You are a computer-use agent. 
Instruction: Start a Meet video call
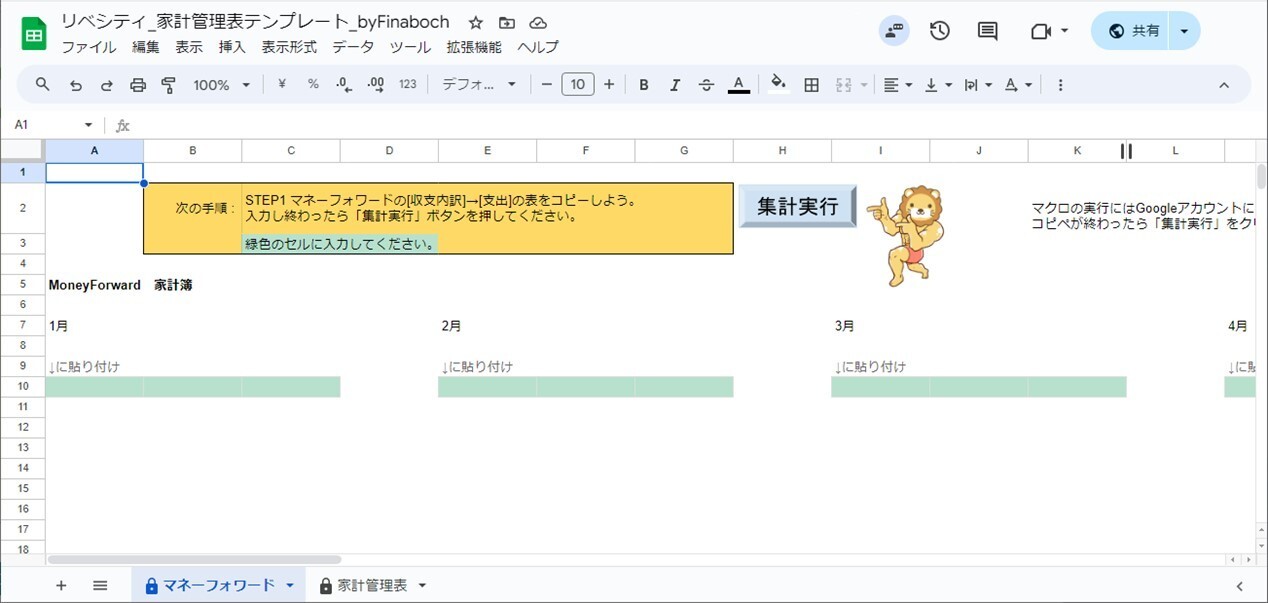[x=1041, y=31]
